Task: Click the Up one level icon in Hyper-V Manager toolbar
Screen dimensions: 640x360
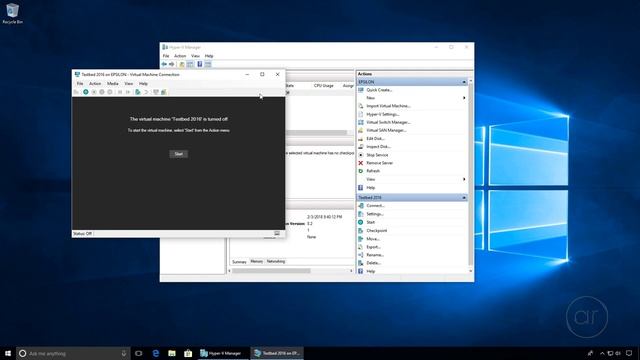Action: (182, 64)
